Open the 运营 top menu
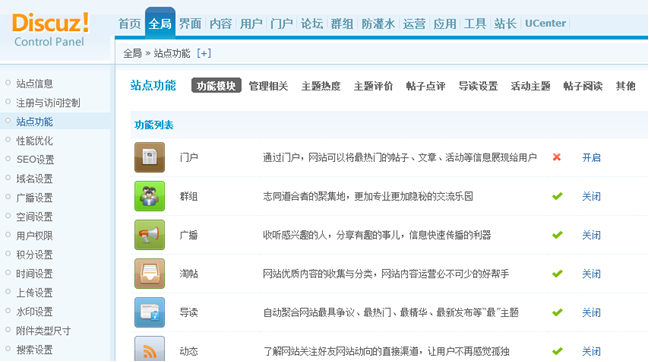Viewport: 649px width, 362px height. (414, 24)
